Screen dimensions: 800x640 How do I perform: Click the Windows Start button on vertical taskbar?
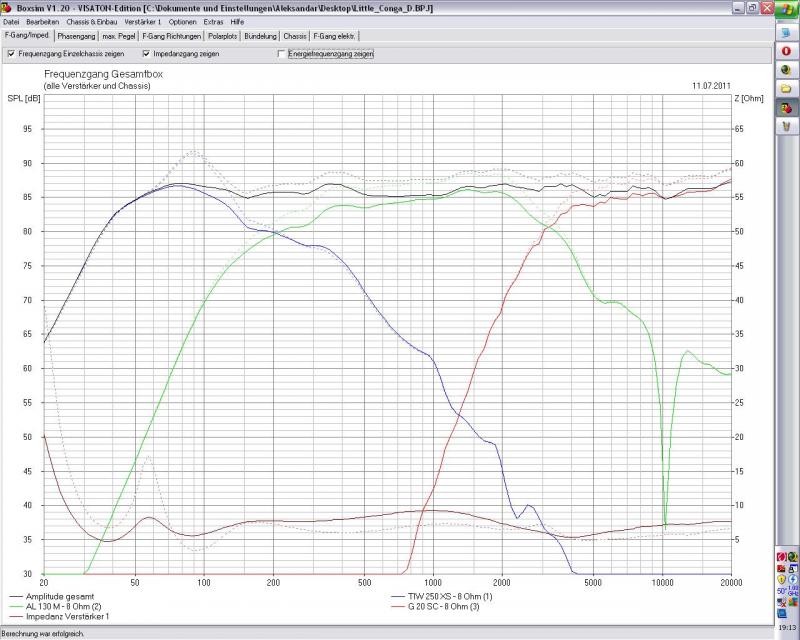click(x=786, y=8)
